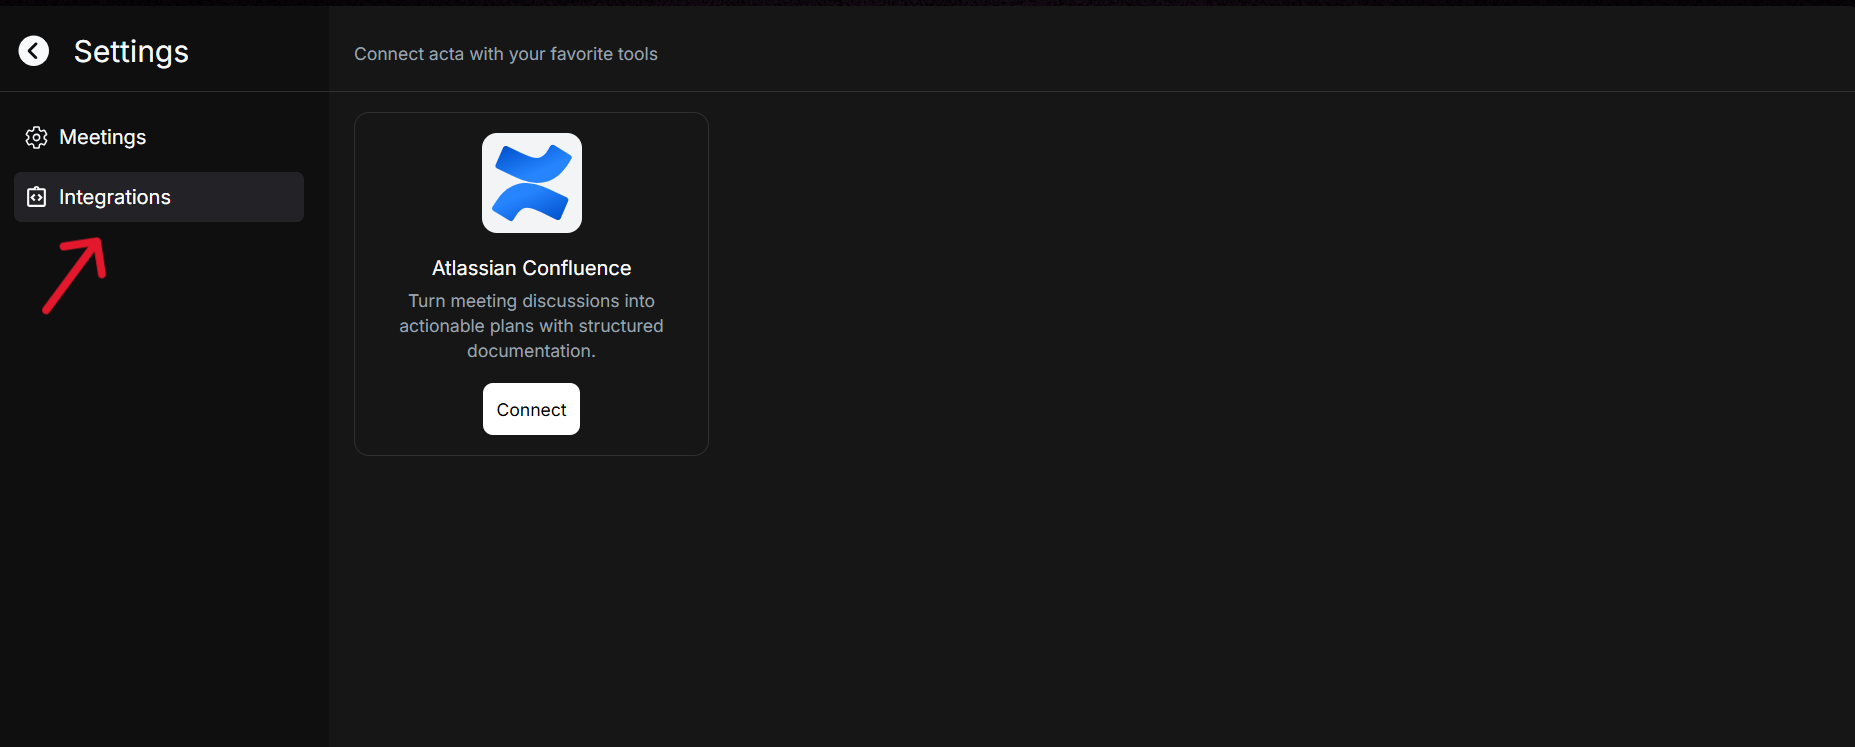
Task: Click the Confluence logo thumbnail
Action: (532, 183)
